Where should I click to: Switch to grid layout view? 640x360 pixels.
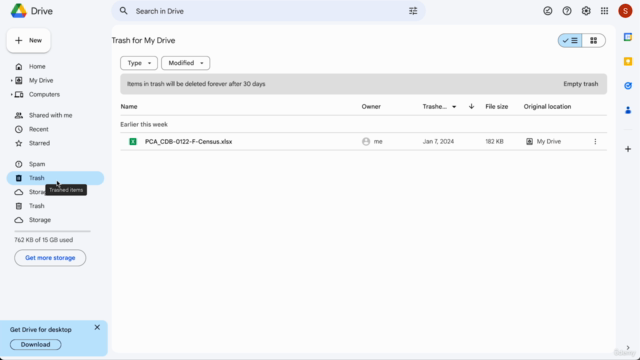(593, 40)
